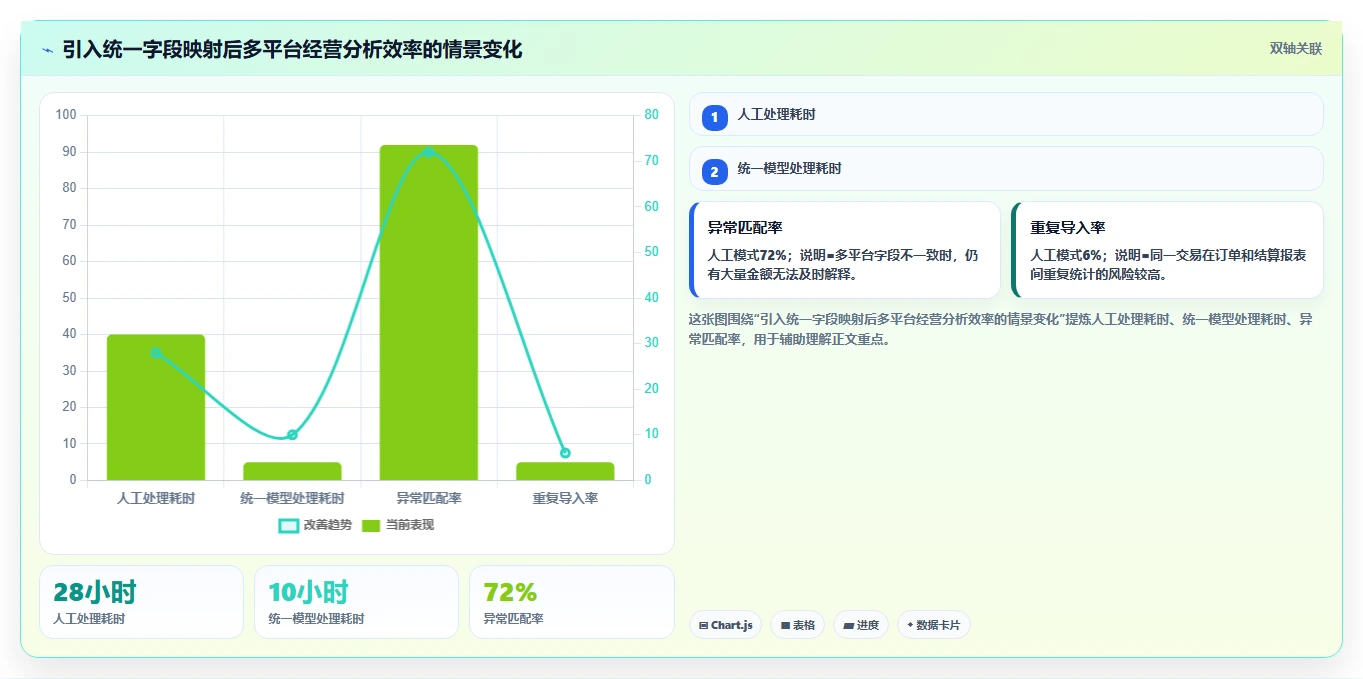Click text 人工模式72% description

(843, 264)
